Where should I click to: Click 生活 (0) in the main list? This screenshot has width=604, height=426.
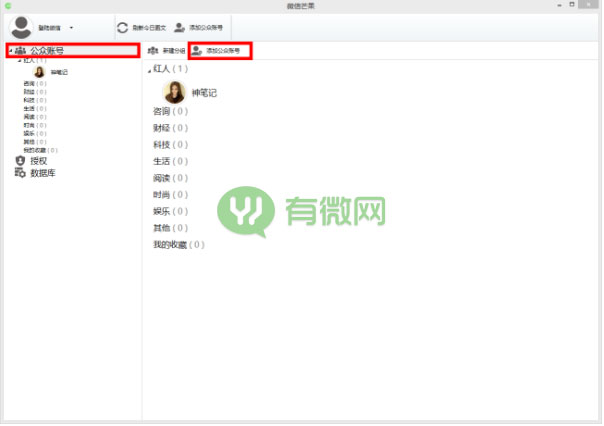point(171,161)
